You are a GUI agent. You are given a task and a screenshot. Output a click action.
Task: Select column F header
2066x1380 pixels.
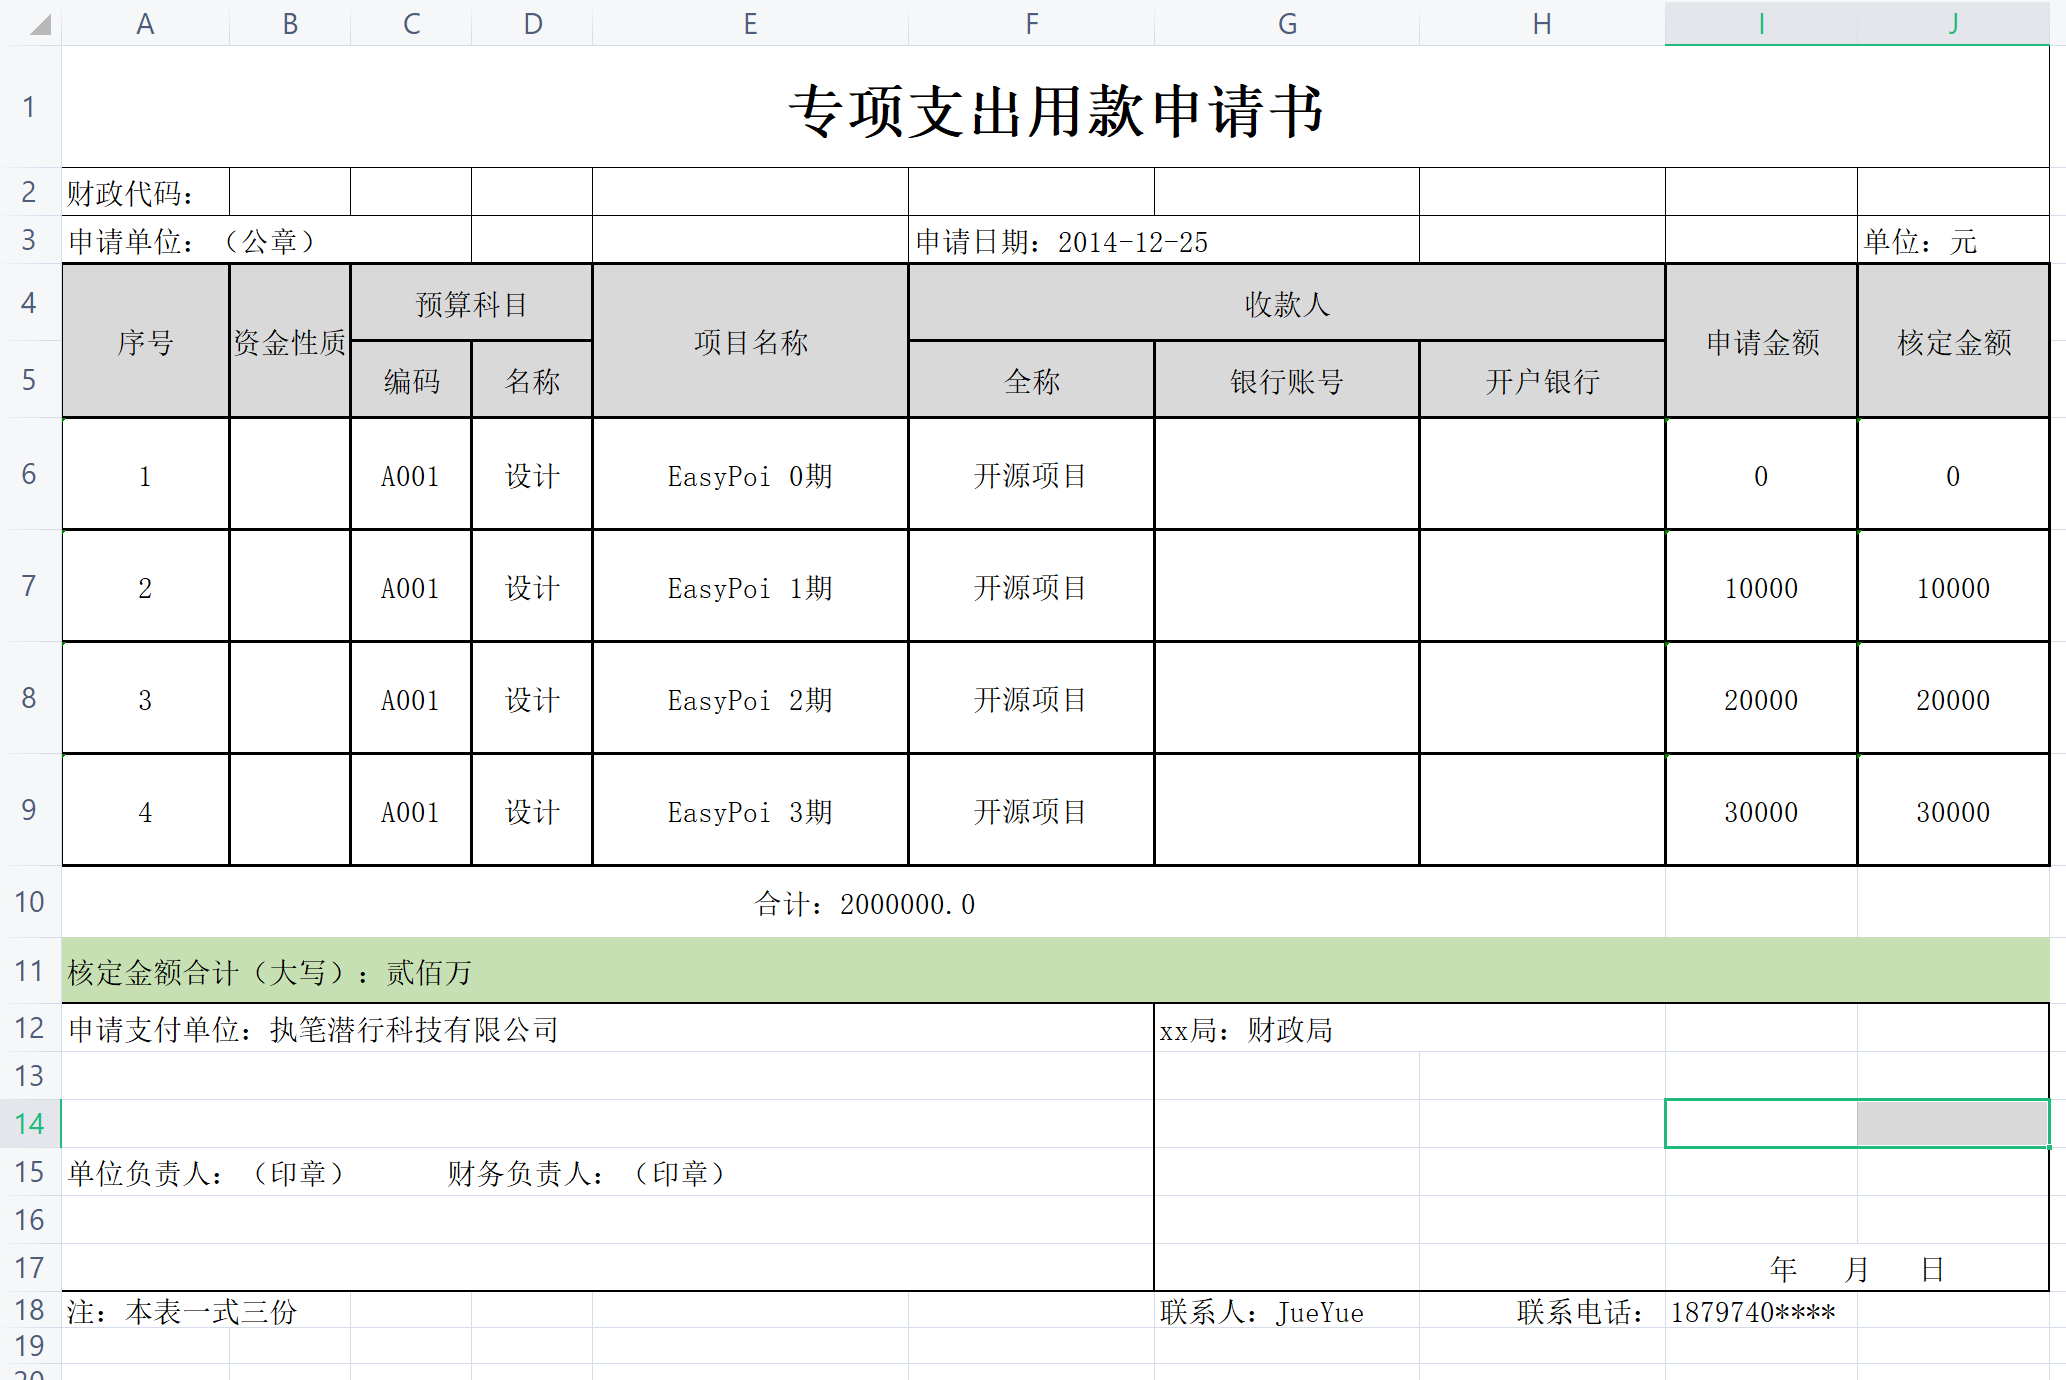1031,23
